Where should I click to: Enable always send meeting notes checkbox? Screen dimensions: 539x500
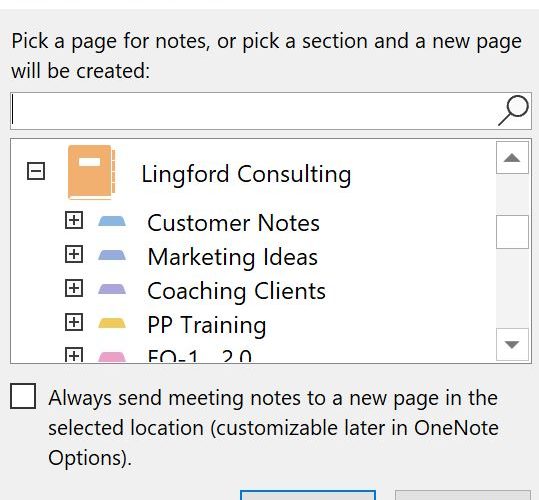coord(23,396)
